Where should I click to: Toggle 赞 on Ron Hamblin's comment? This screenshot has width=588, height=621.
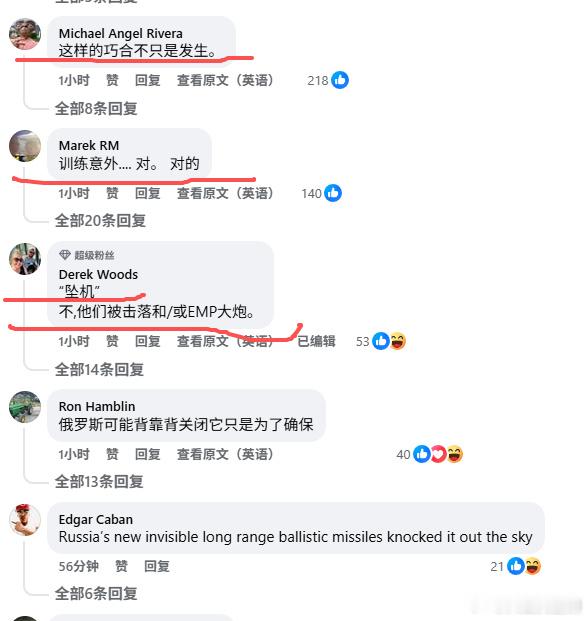[112, 454]
